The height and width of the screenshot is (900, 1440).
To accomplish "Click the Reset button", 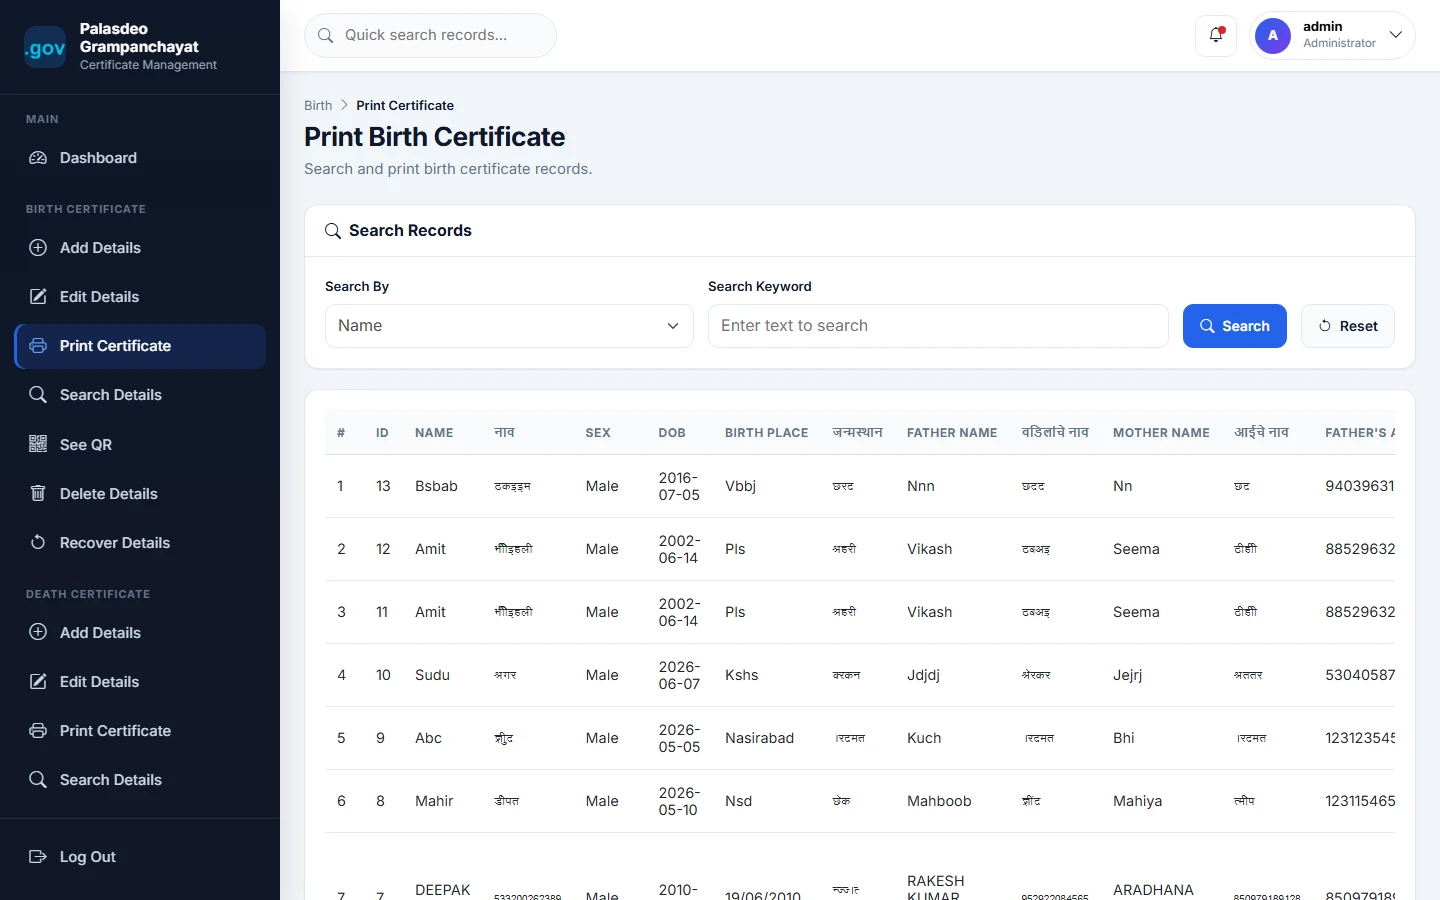I will click(x=1348, y=326).
